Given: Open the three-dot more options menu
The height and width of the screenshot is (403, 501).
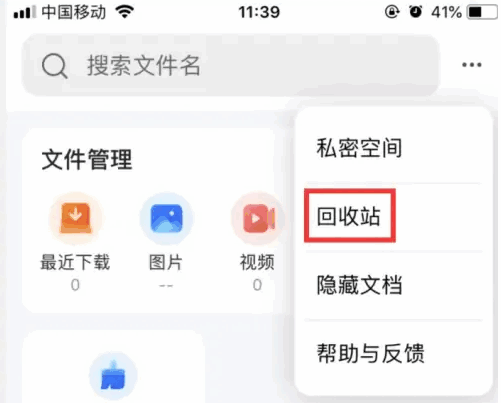Looking at the screenshot, I should point(472,65).
